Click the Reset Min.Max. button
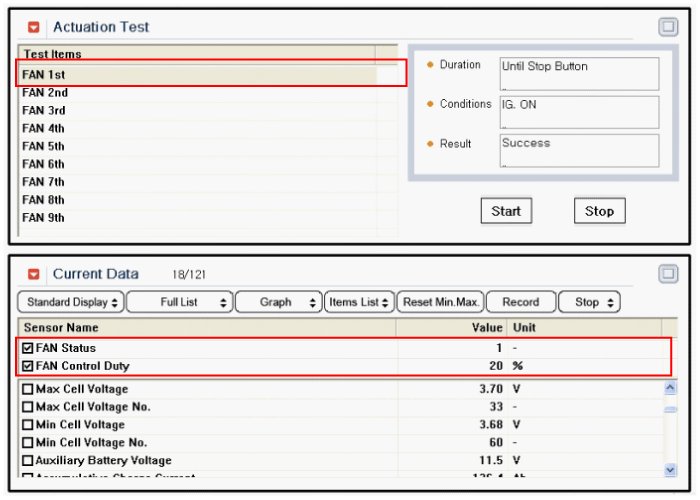Image resolution: width=700 pixels, height=500 pixels. click(441, 302)
